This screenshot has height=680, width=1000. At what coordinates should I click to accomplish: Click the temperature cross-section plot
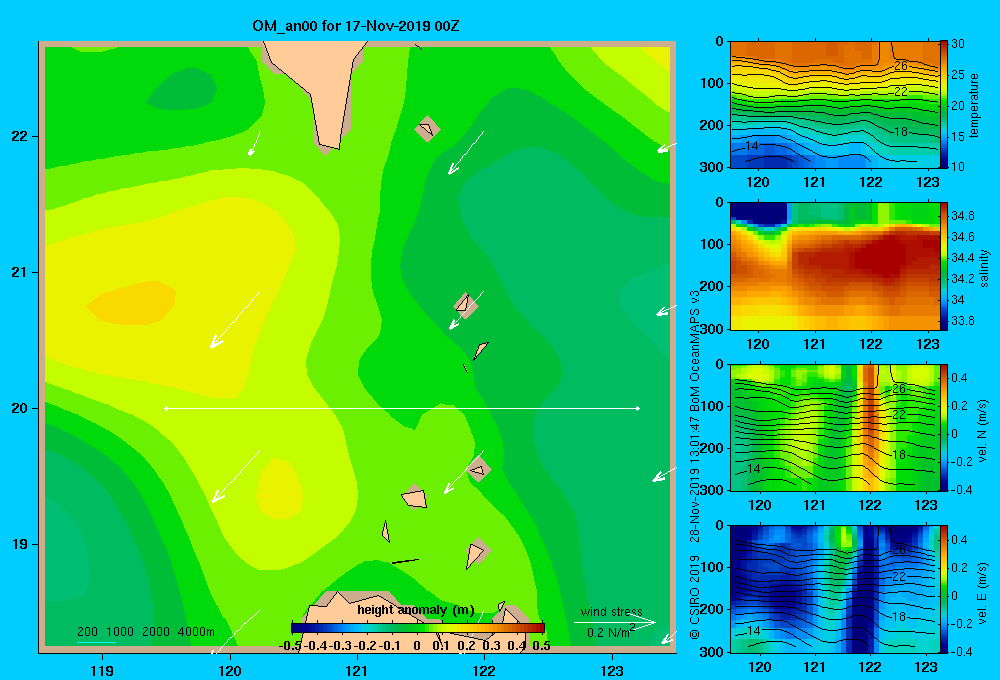coord(834,105)
